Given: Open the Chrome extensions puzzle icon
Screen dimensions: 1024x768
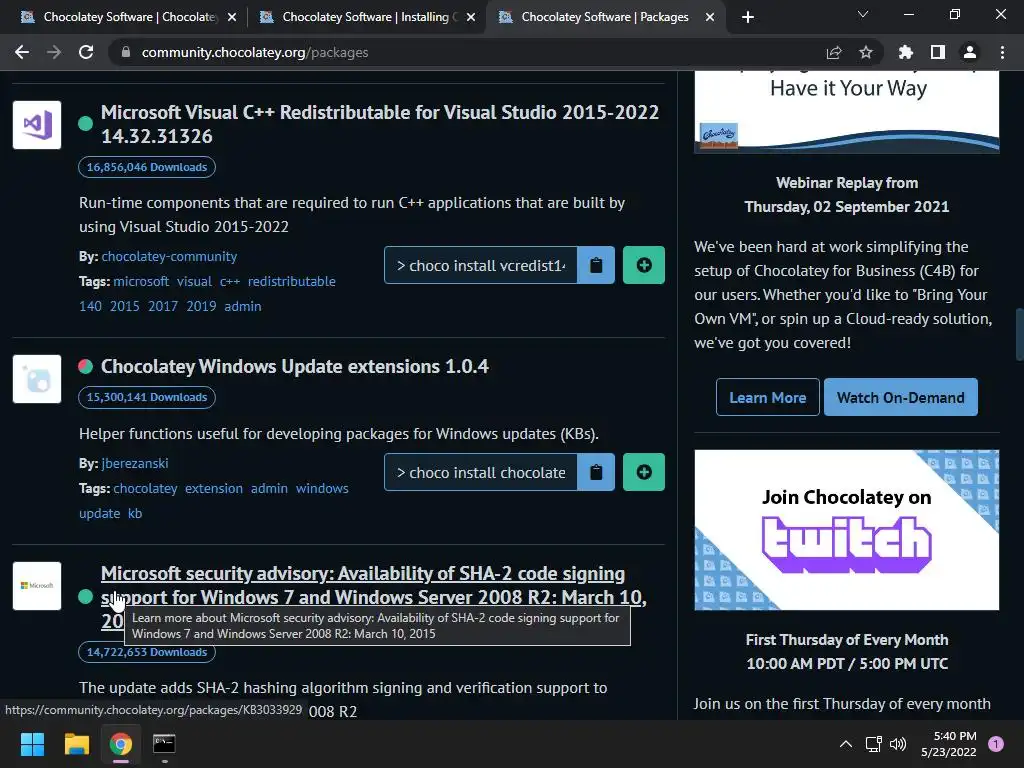Looking at the screenshot, I should point(906,52).
